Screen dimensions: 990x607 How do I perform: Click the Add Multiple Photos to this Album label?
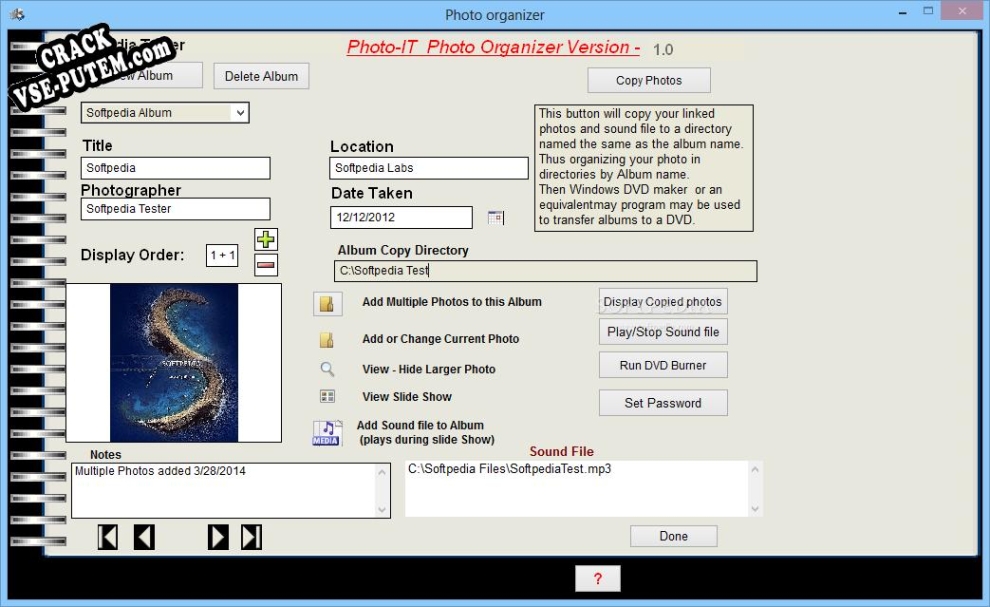pyautogui.click(x=452, y=302)
